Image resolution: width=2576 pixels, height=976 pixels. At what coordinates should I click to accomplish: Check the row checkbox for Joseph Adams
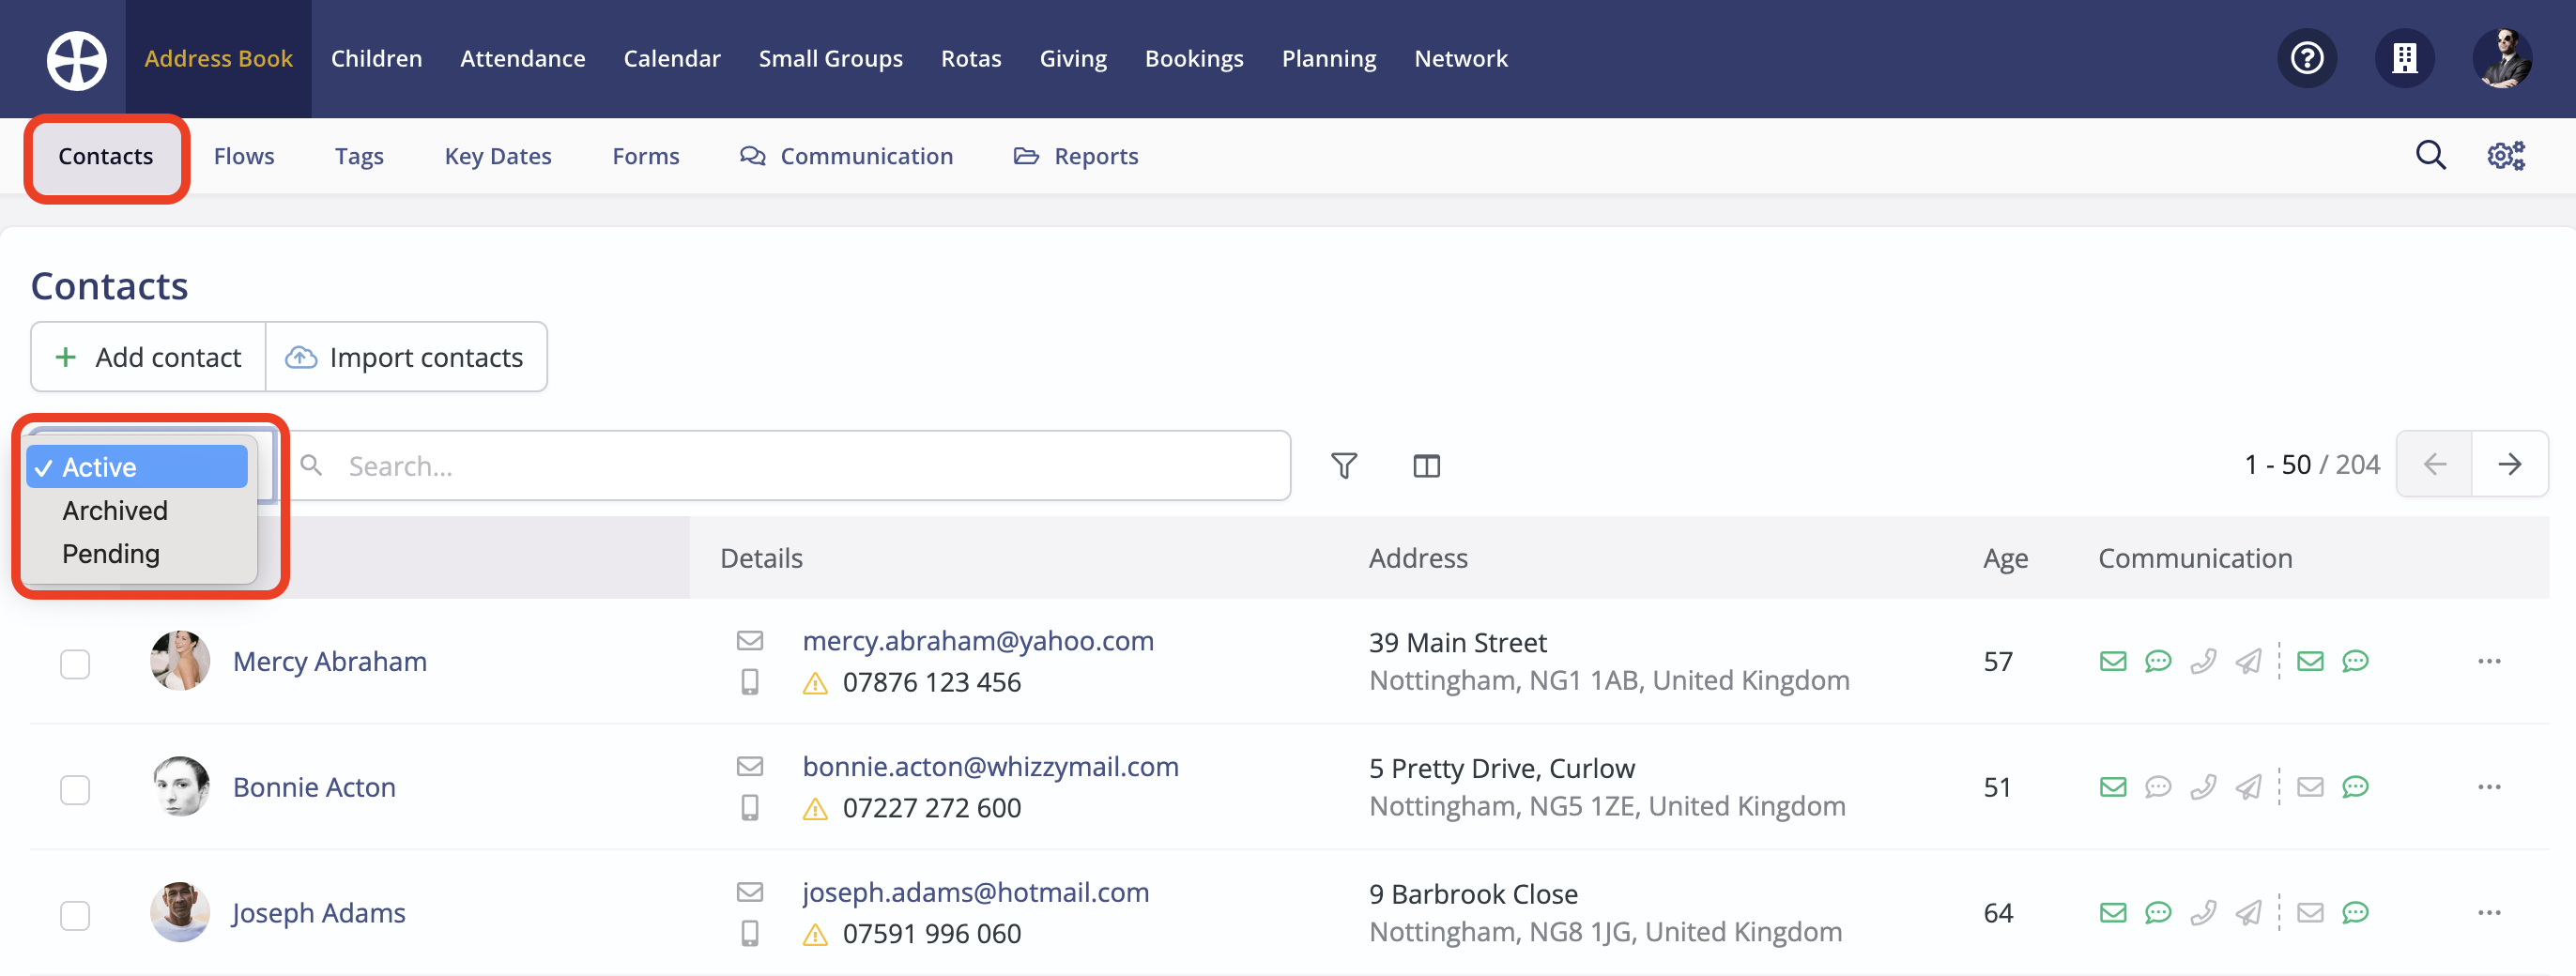pyautogui.click(x=74, y=915)
